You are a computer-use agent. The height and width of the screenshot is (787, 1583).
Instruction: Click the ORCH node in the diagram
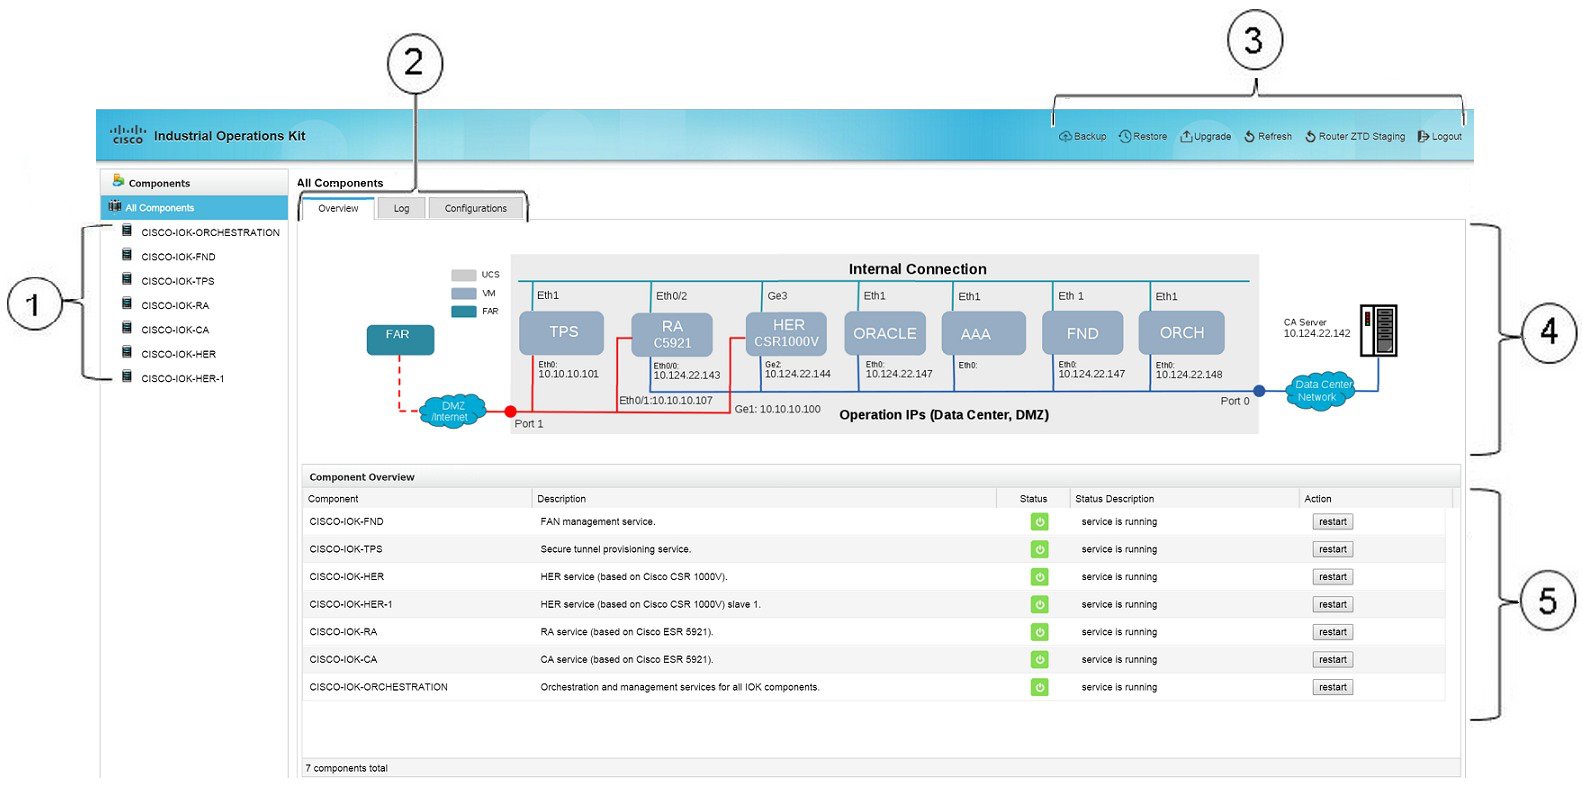click(1182, 332)
